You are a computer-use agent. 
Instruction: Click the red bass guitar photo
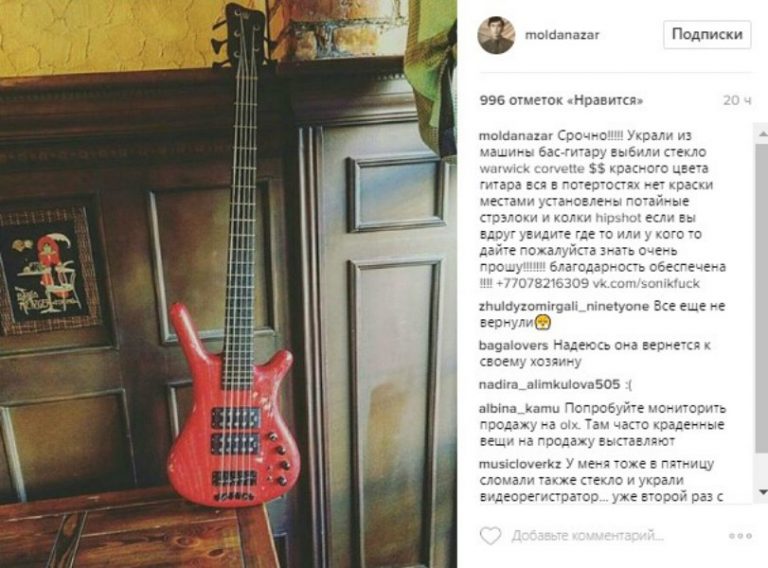pyautogui.click(x=228, y=284)
